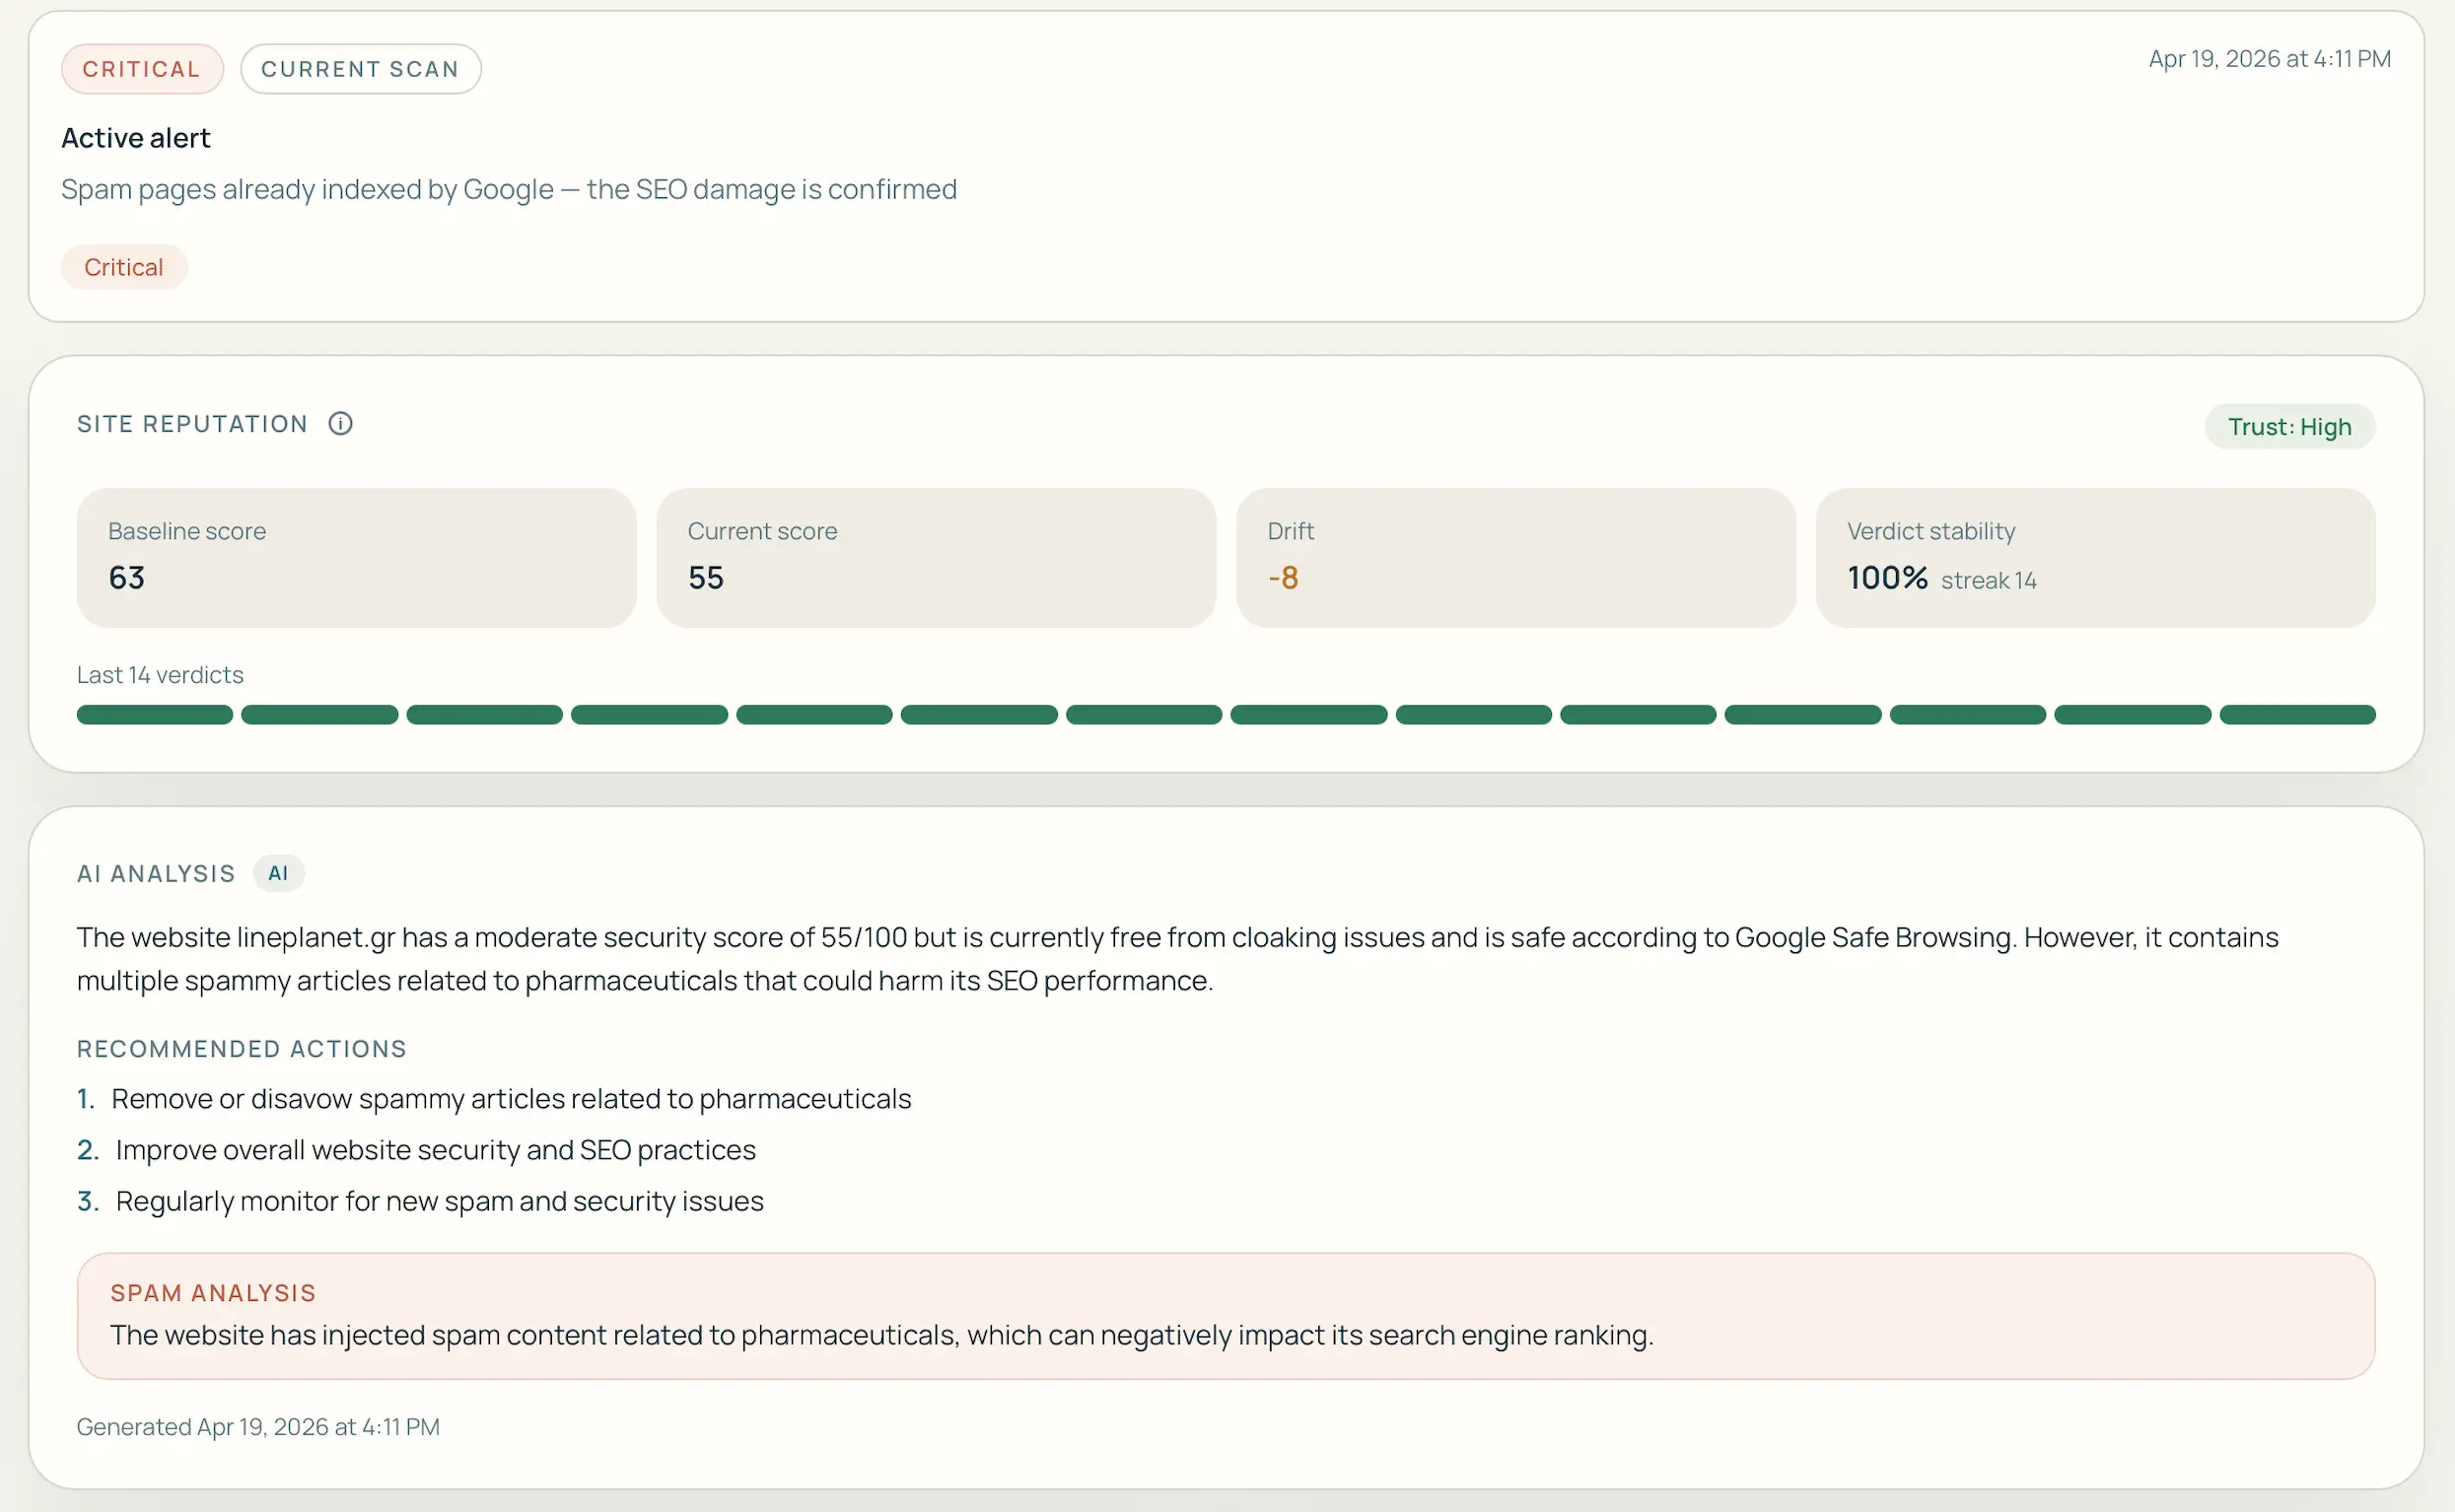This screenshot has width=2455, height=1512.
Task: Click the spam pages indexed by Google message
Action: [509, 189]
